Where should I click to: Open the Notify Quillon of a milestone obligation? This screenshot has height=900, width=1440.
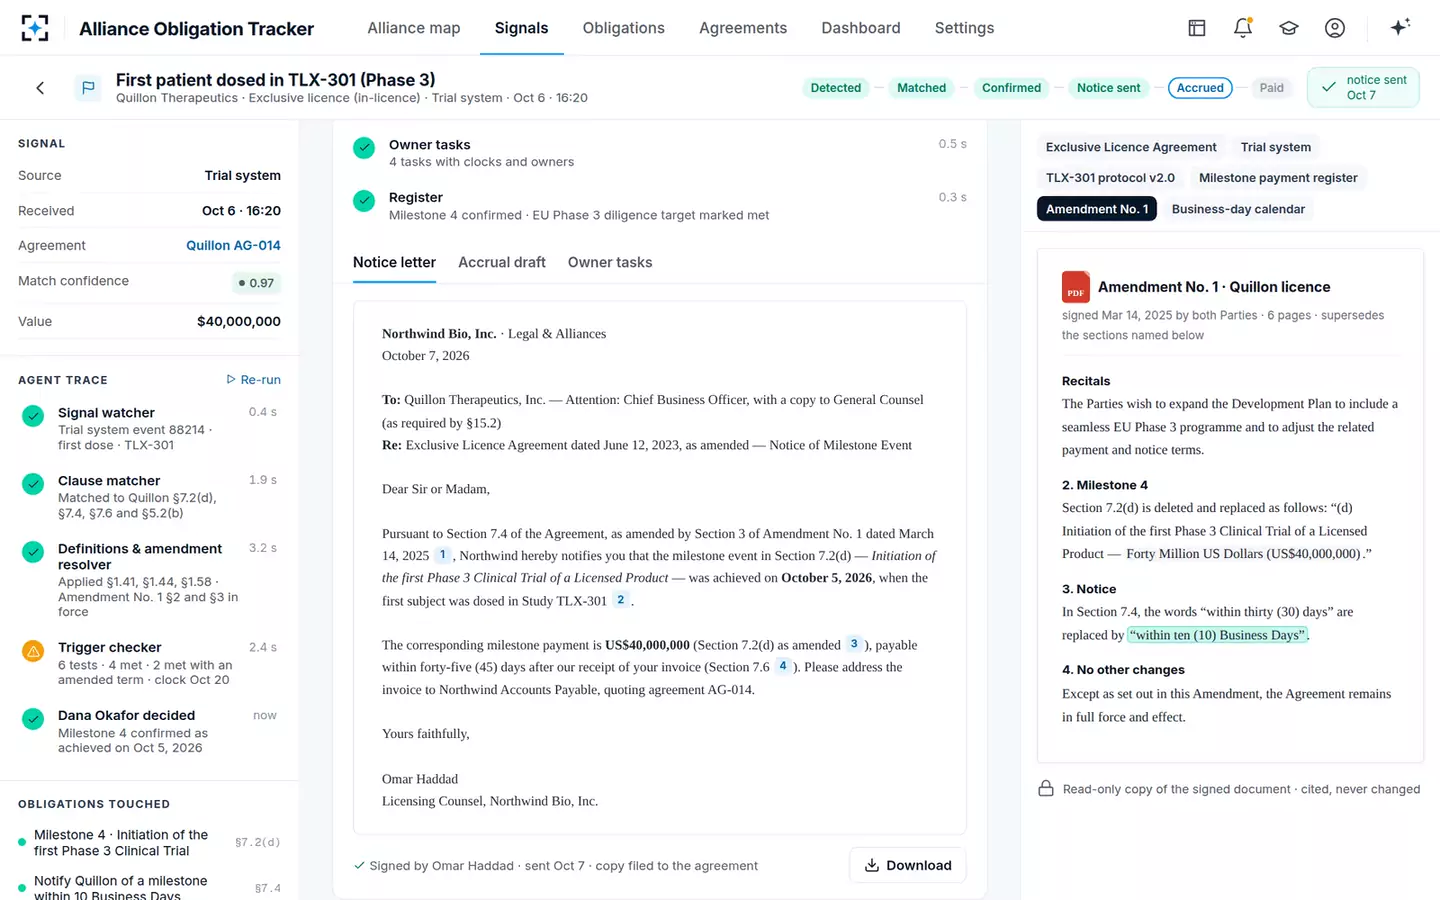[x=149, y=888]
